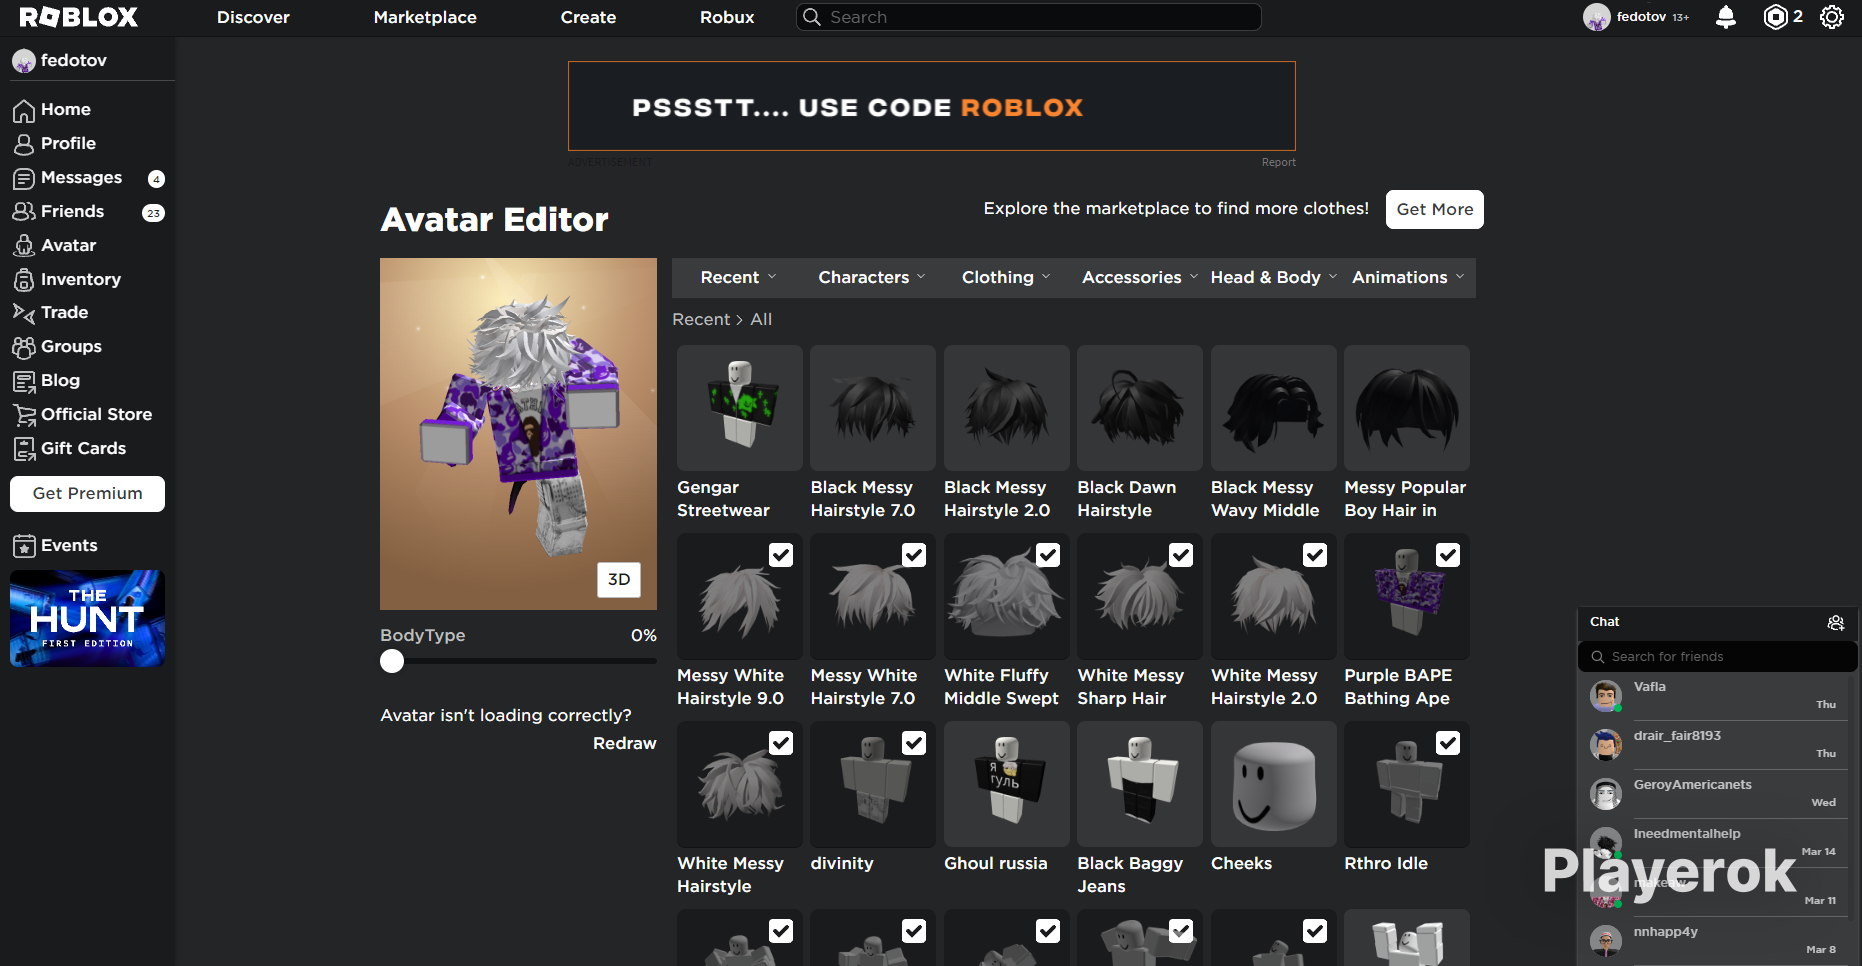Expand the Accessories dropdown
Image resolution: width=1862 pixels, height=966 pixels.
pos(1139,278)
